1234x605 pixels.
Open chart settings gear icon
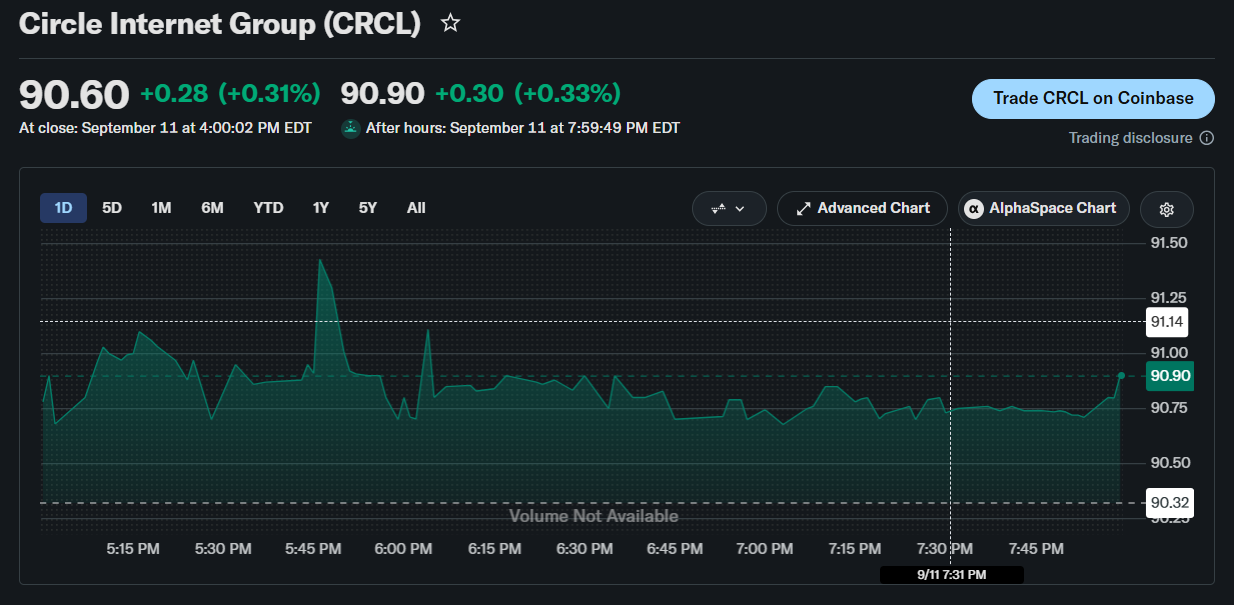click(1166, 209)
